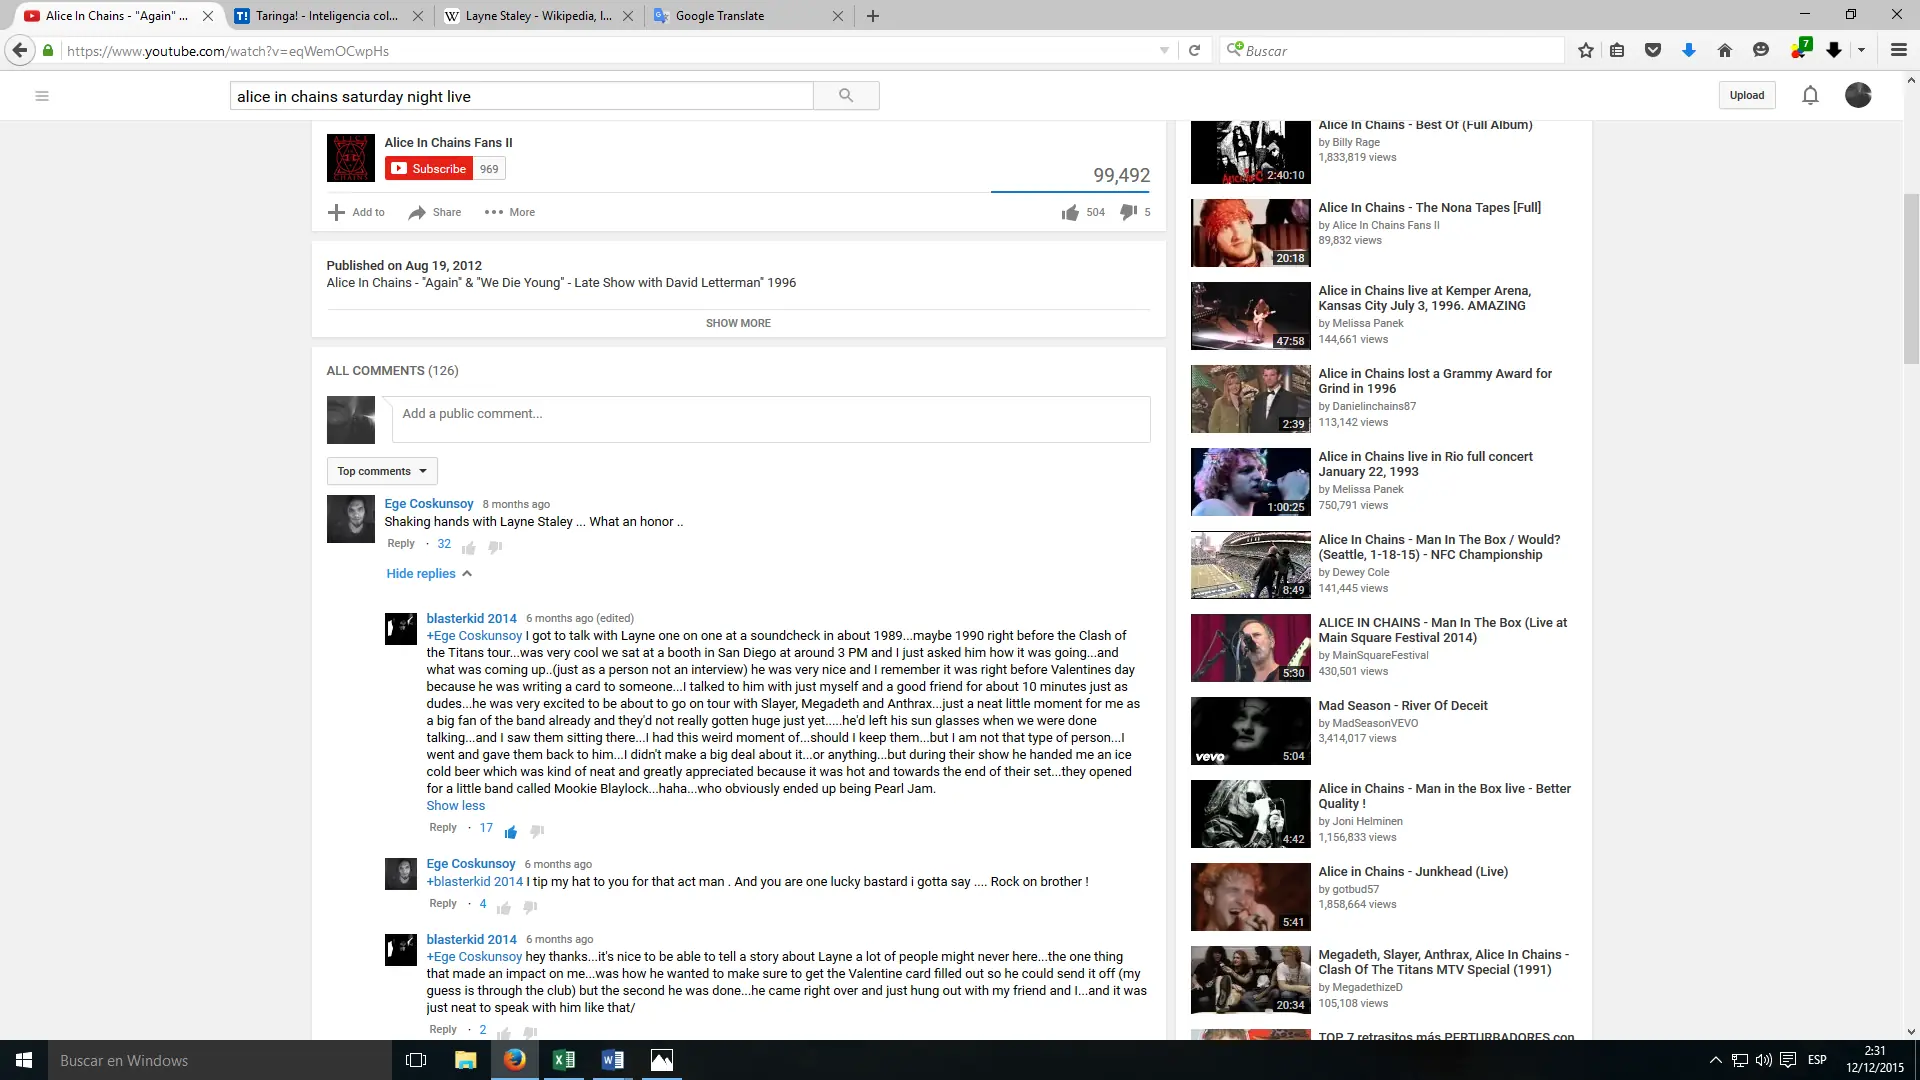Screen dimensions: 1920x1080
Task: Expand the description with SHOW MORE
Action: pos(738,323)
